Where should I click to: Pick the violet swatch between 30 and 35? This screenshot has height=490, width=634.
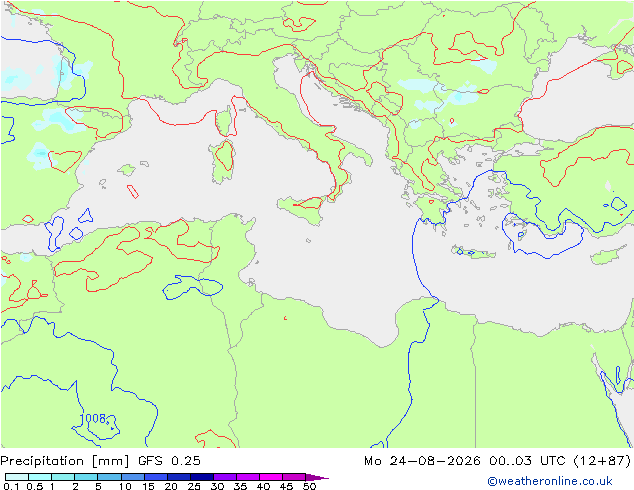pos(224,477)
